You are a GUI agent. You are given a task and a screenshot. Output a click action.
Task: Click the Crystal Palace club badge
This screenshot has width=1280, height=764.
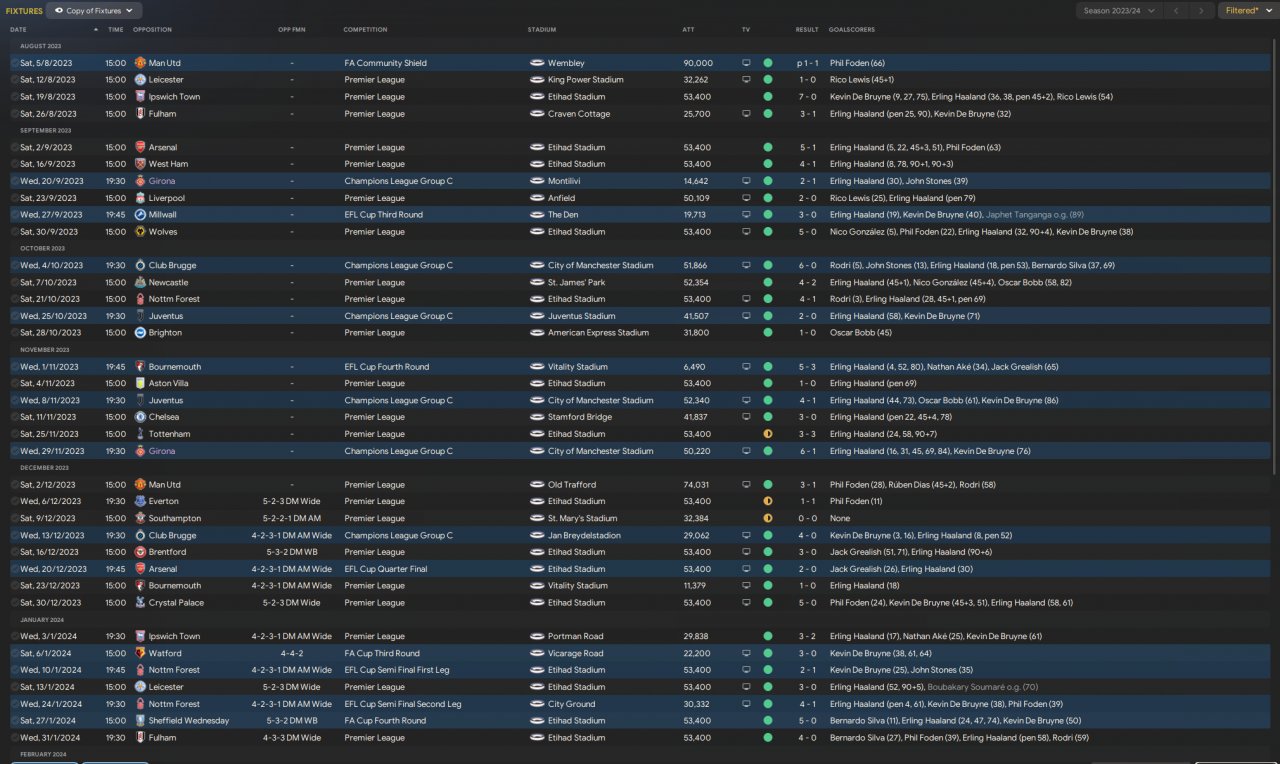tap(140, 603)
